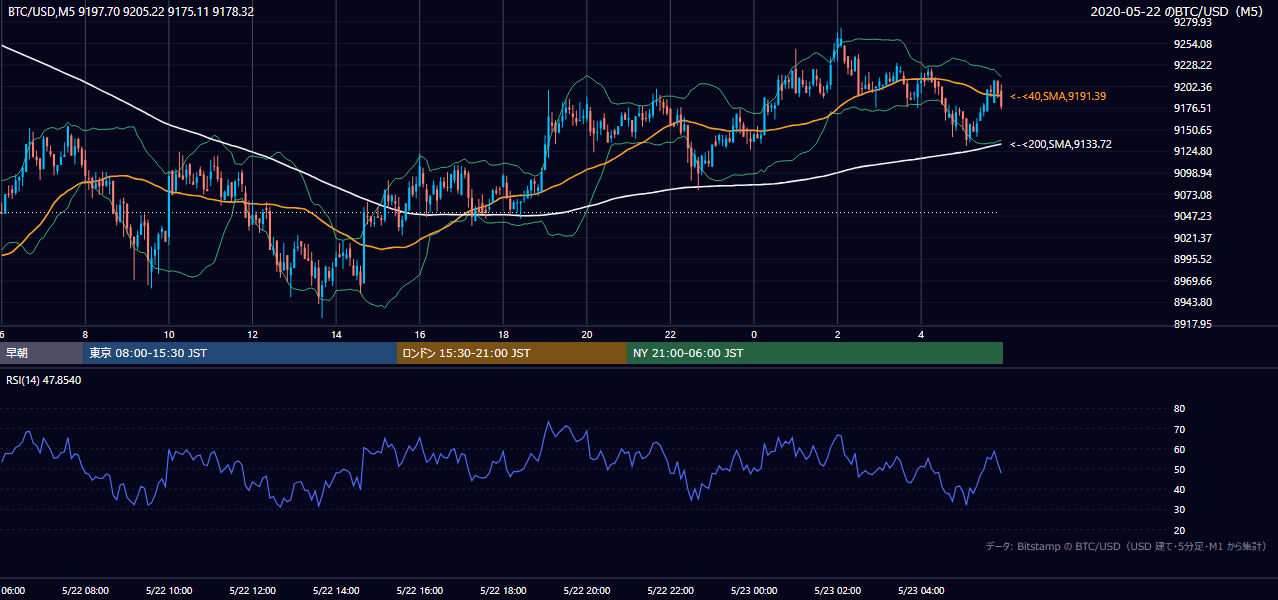Click the 5/23 02:00 date label
The image size is (1278, 600).
[838, 591]
